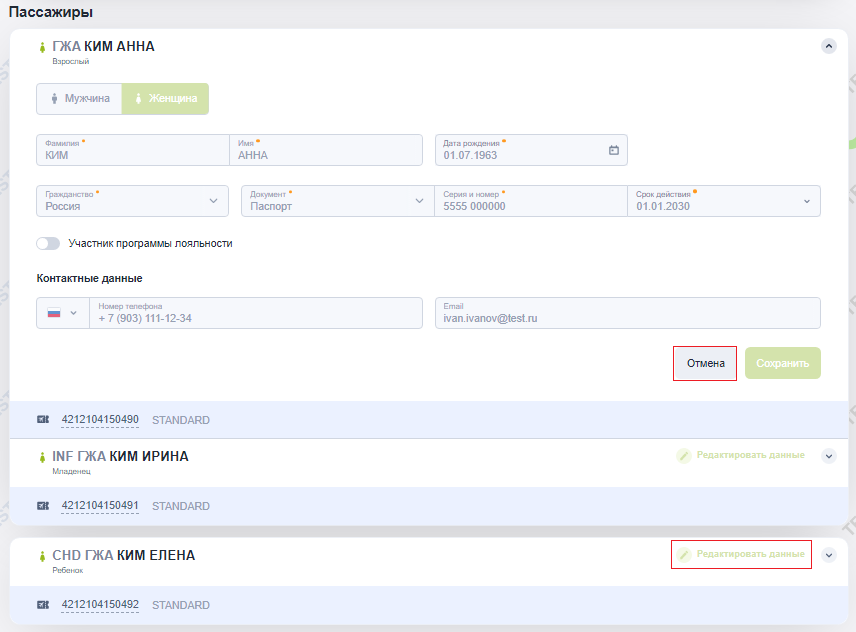Viewport: 856px width, 632px height.
Task: Collapse the КИМ АННА passenger panel
Action: click(x=829, y=46)
